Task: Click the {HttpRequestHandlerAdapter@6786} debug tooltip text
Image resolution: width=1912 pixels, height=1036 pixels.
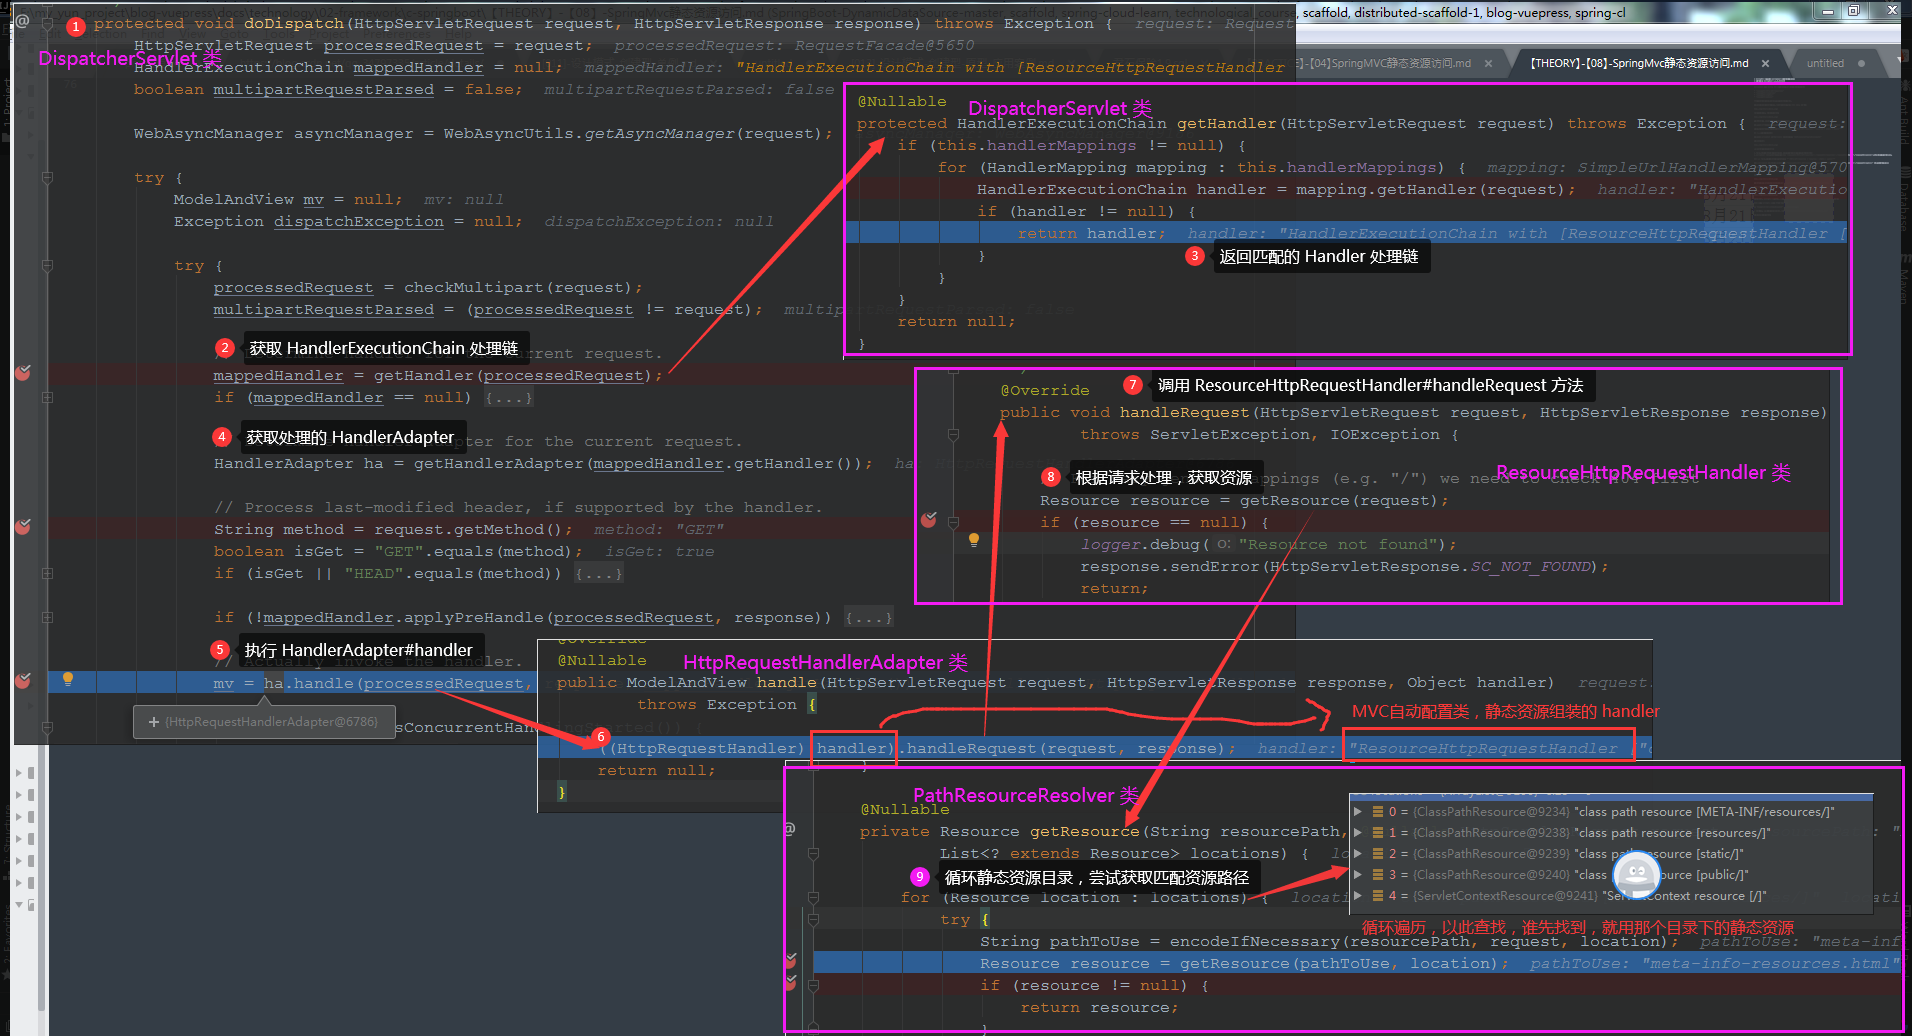Action: [271, 722]
